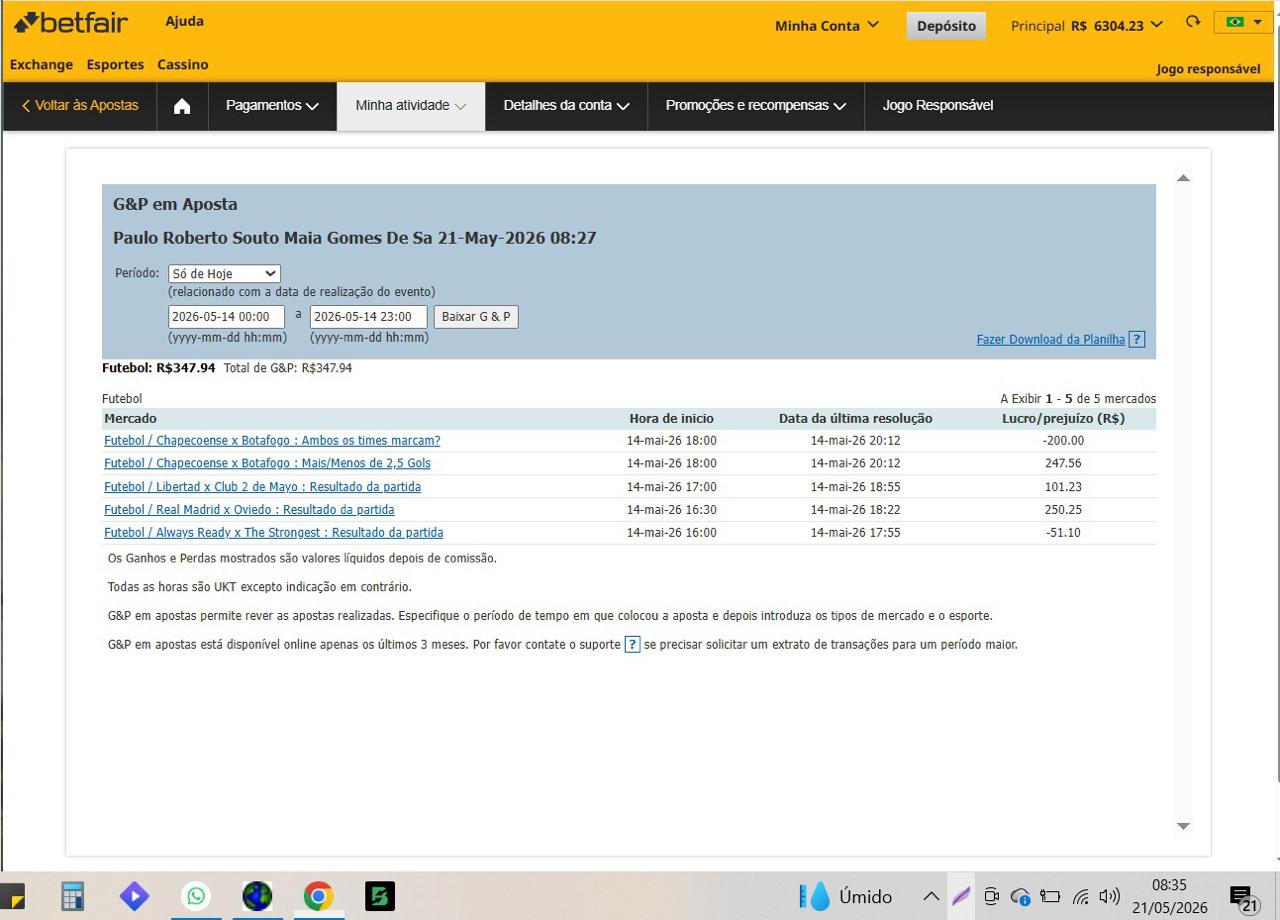This screenshot has width=1280, height=920.
Task: Expand the Principal balance dropdown
Action: [1087, 25]
